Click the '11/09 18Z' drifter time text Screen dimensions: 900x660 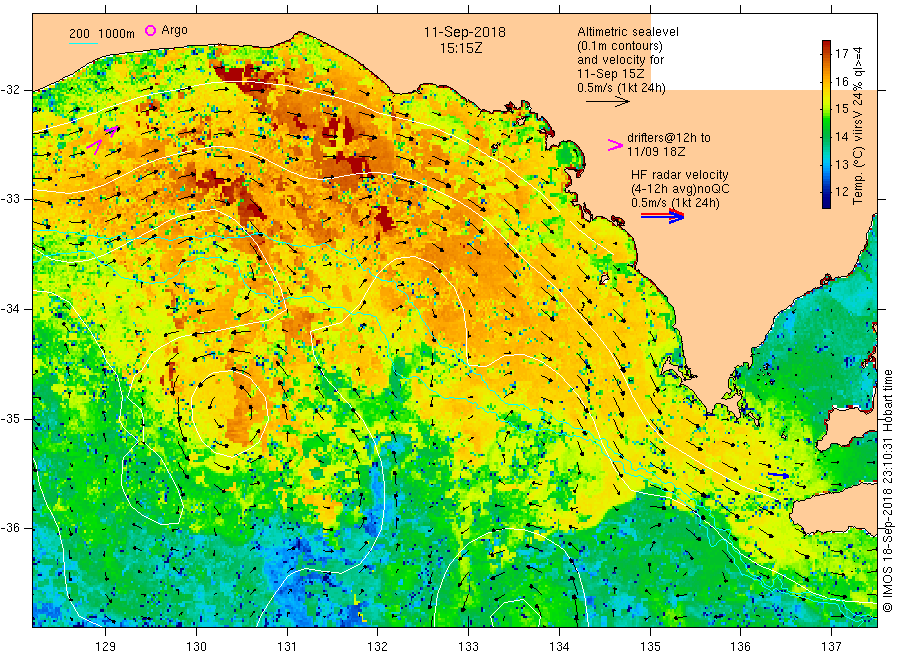[656, 152]
